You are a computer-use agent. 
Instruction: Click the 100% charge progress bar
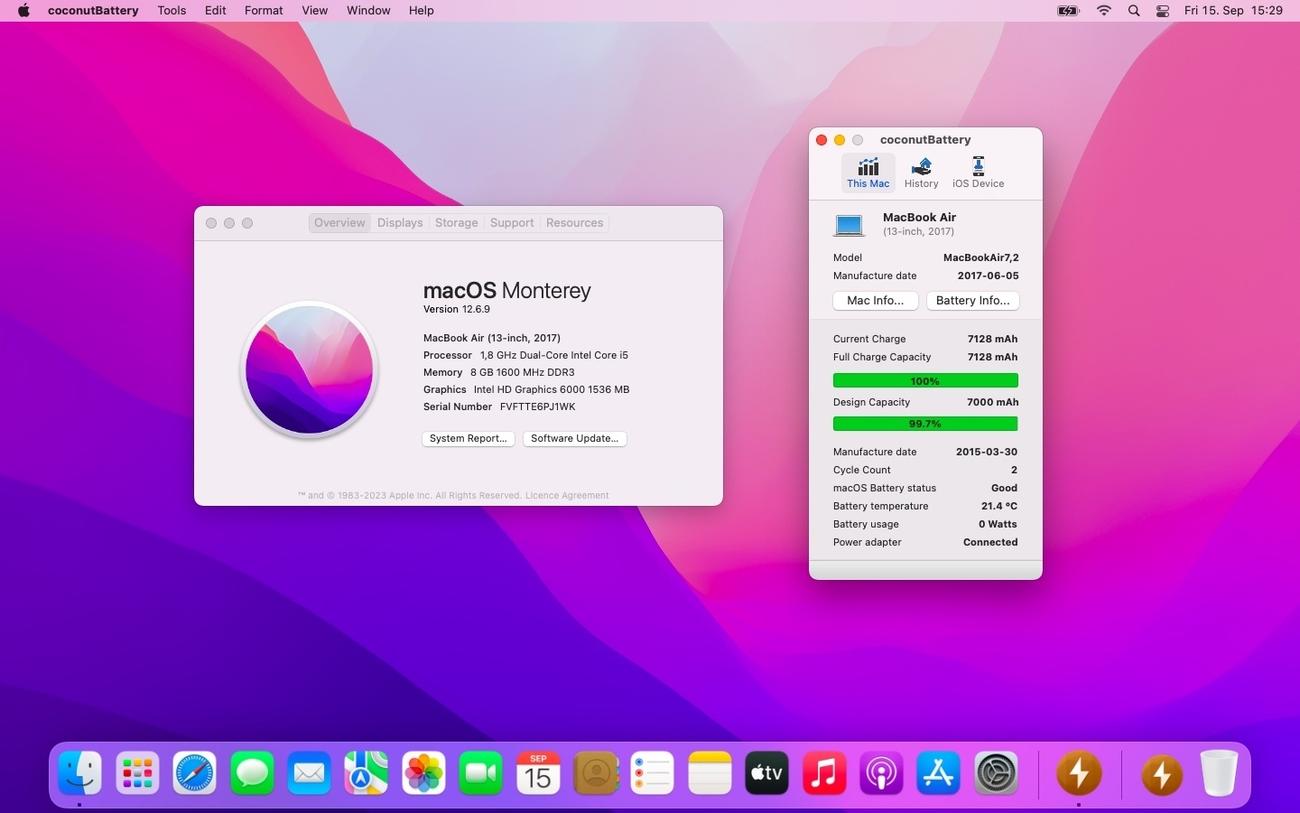coord(925,381)
